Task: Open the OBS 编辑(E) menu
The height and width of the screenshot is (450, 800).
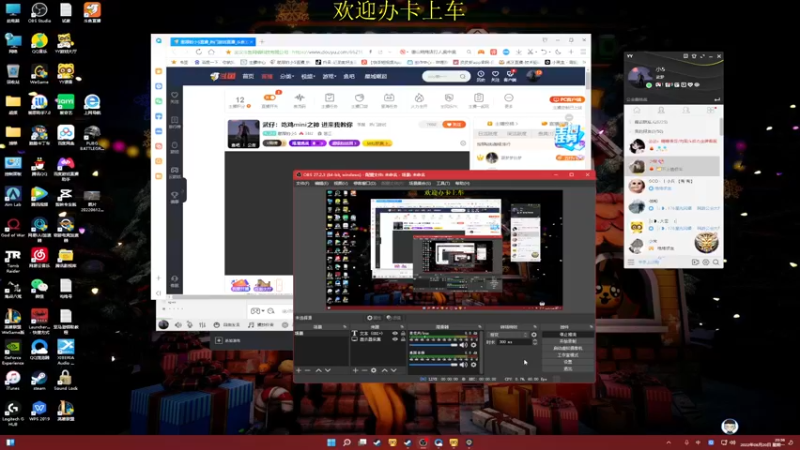Action: (321, 183)
